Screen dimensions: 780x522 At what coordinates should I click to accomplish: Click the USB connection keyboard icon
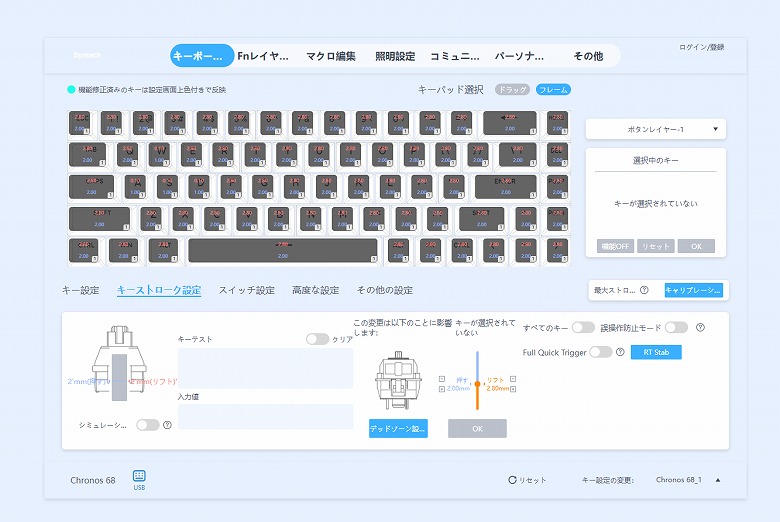(139, 475)
